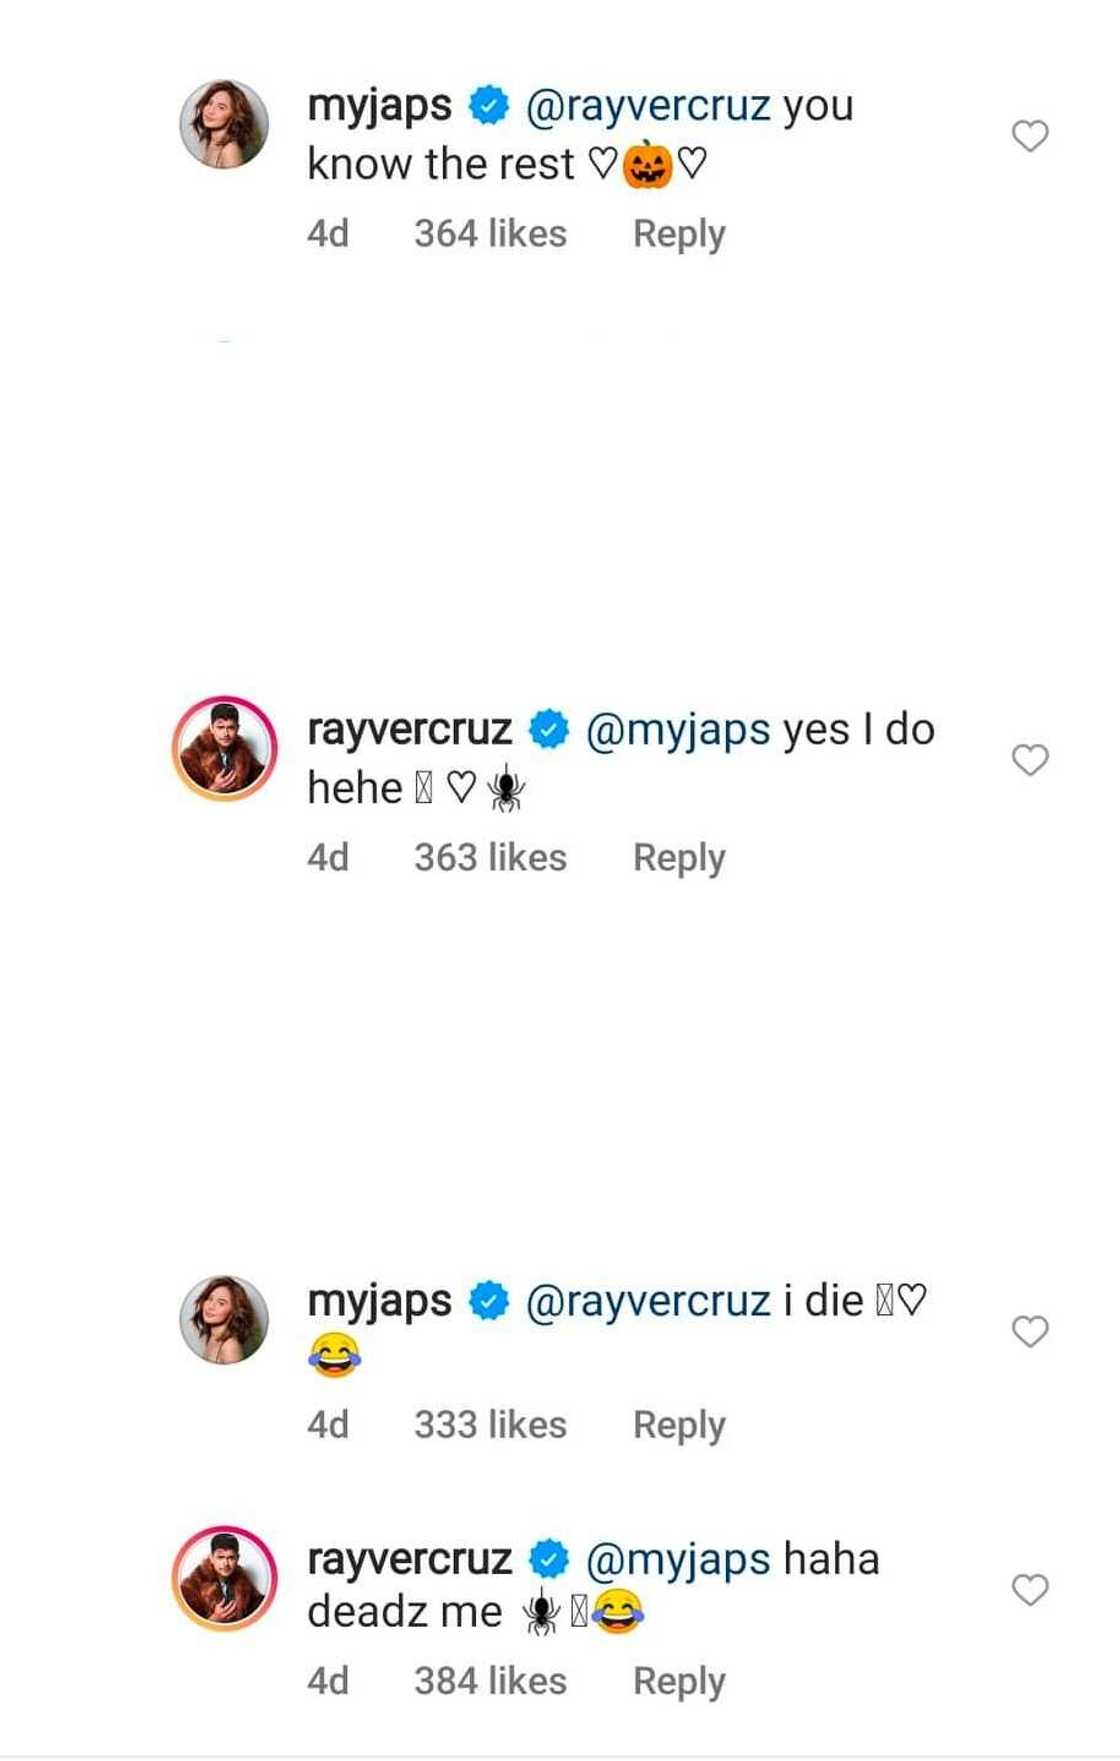Open myjaps username on 'i die' comment
Viewport: 1120px width, 1761px height.
[x=379, y=1301]
